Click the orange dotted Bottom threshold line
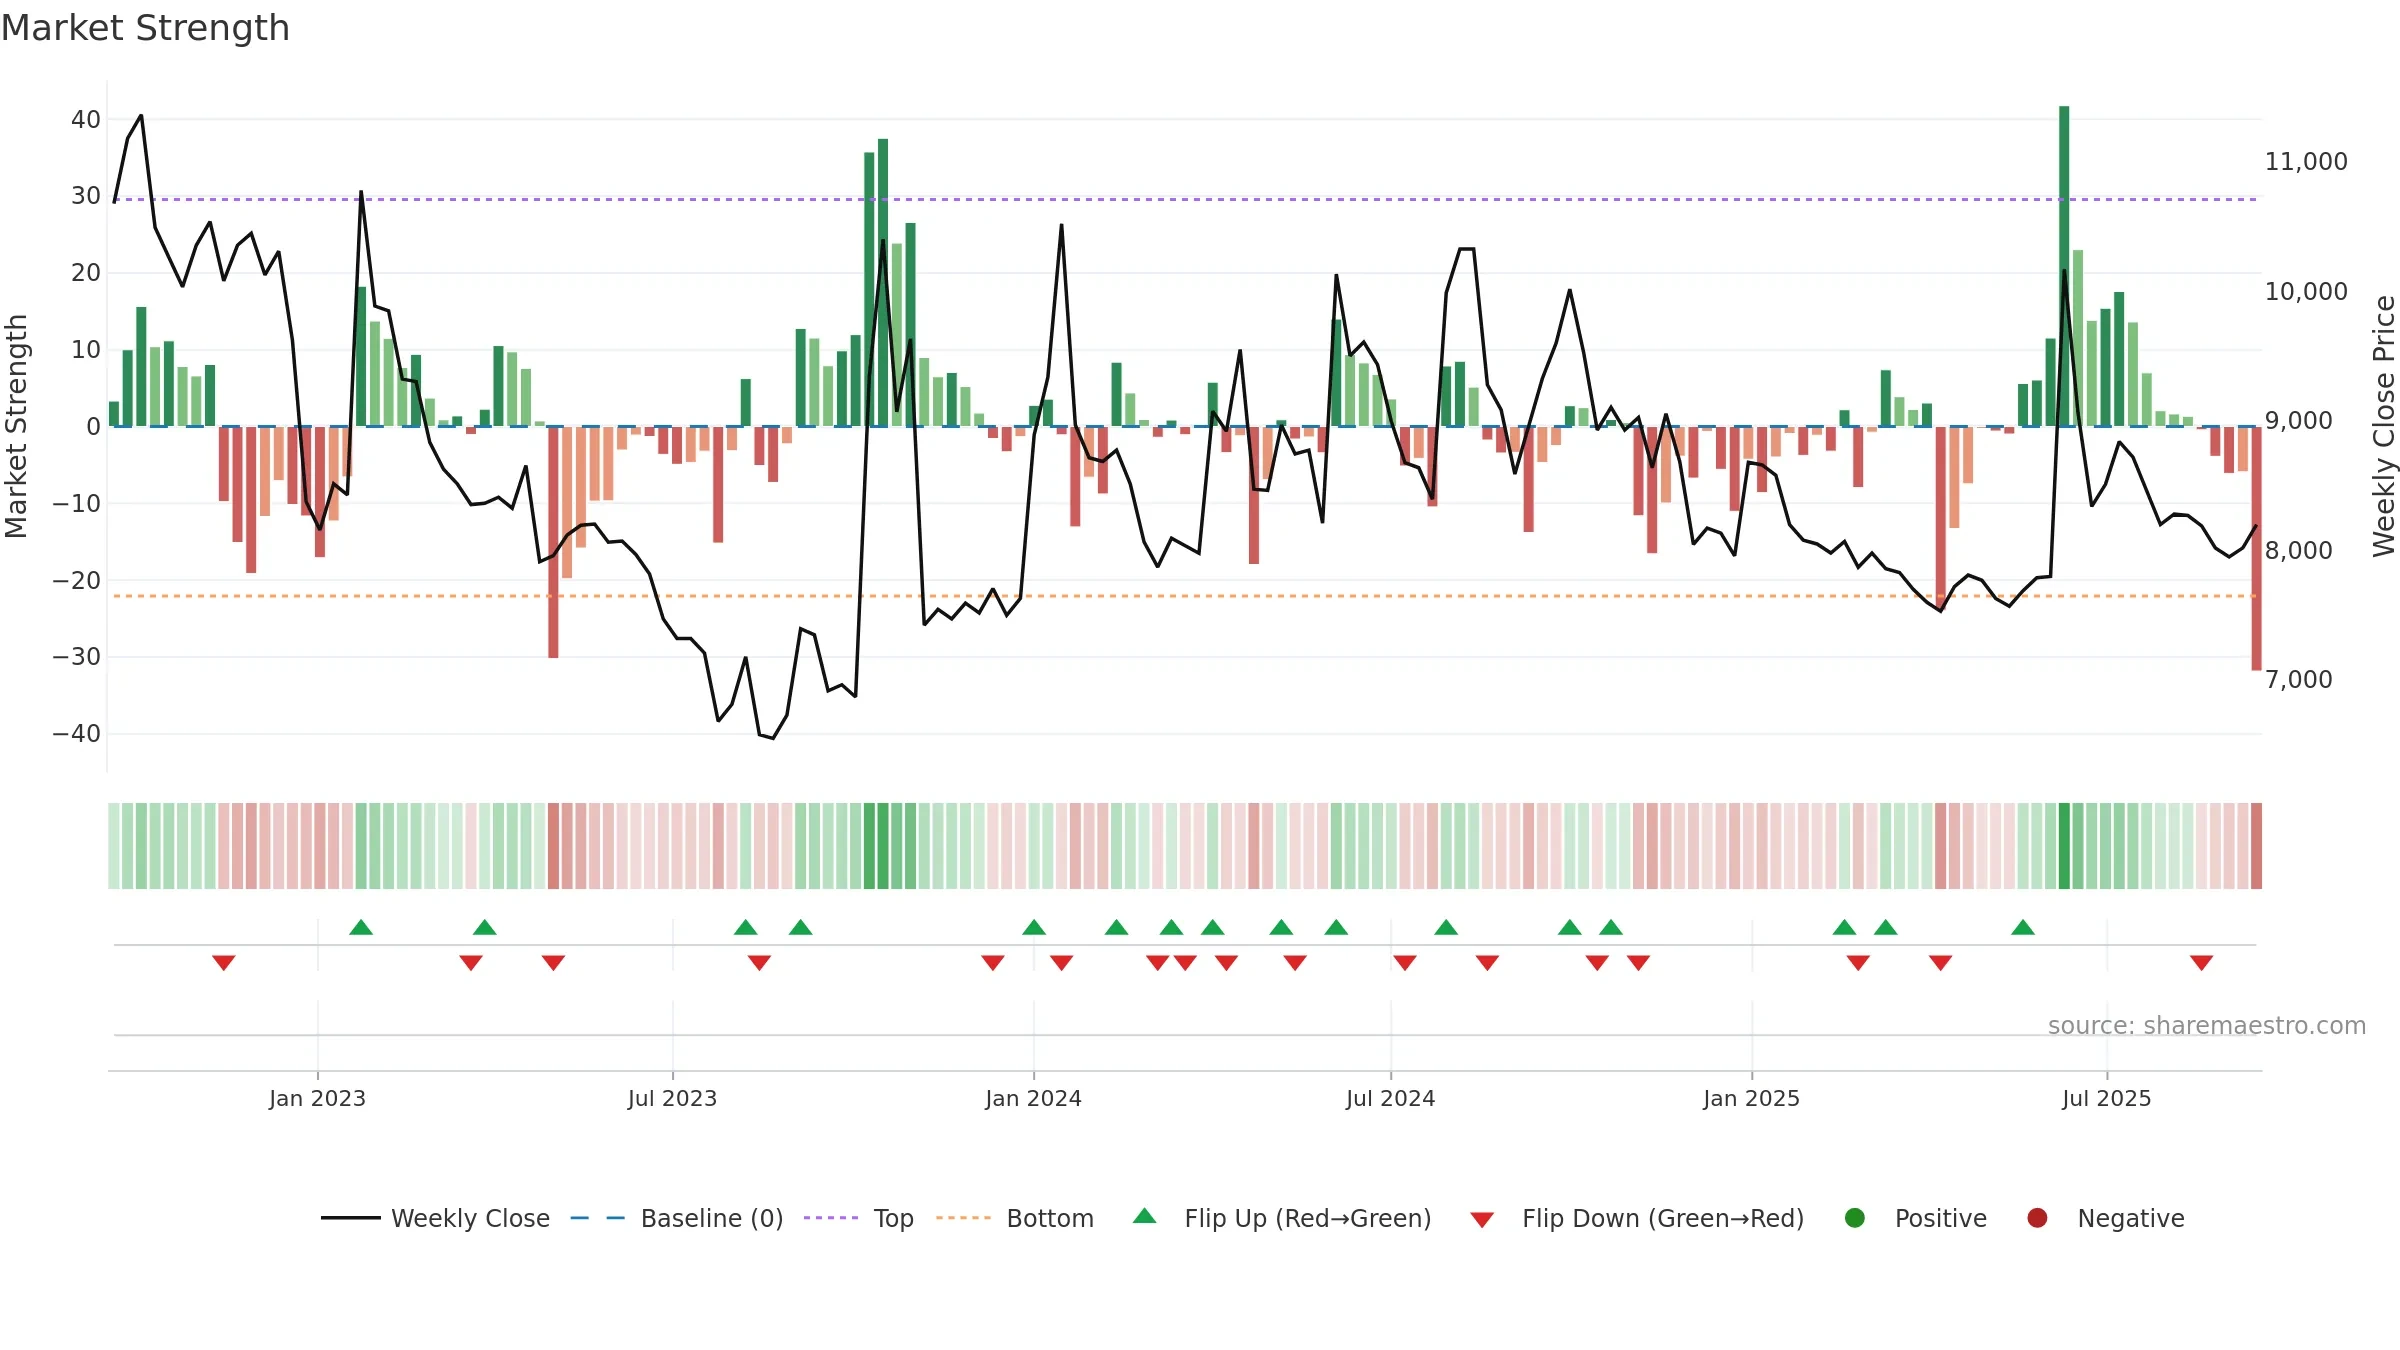Image resolution: width=2400 pixels, height=1350 pixels. click(1185, 596)
